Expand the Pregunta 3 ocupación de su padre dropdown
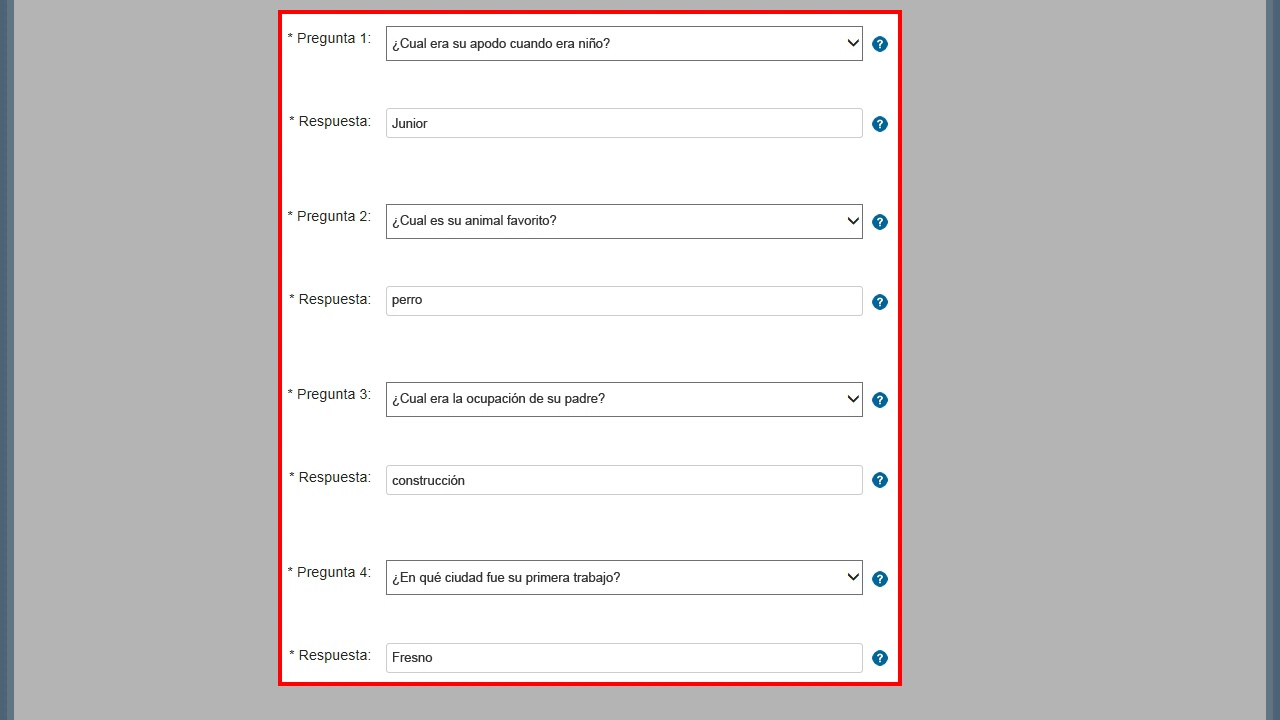The width and height of the screenshot is (1280, 720). [x=624, y=400]
